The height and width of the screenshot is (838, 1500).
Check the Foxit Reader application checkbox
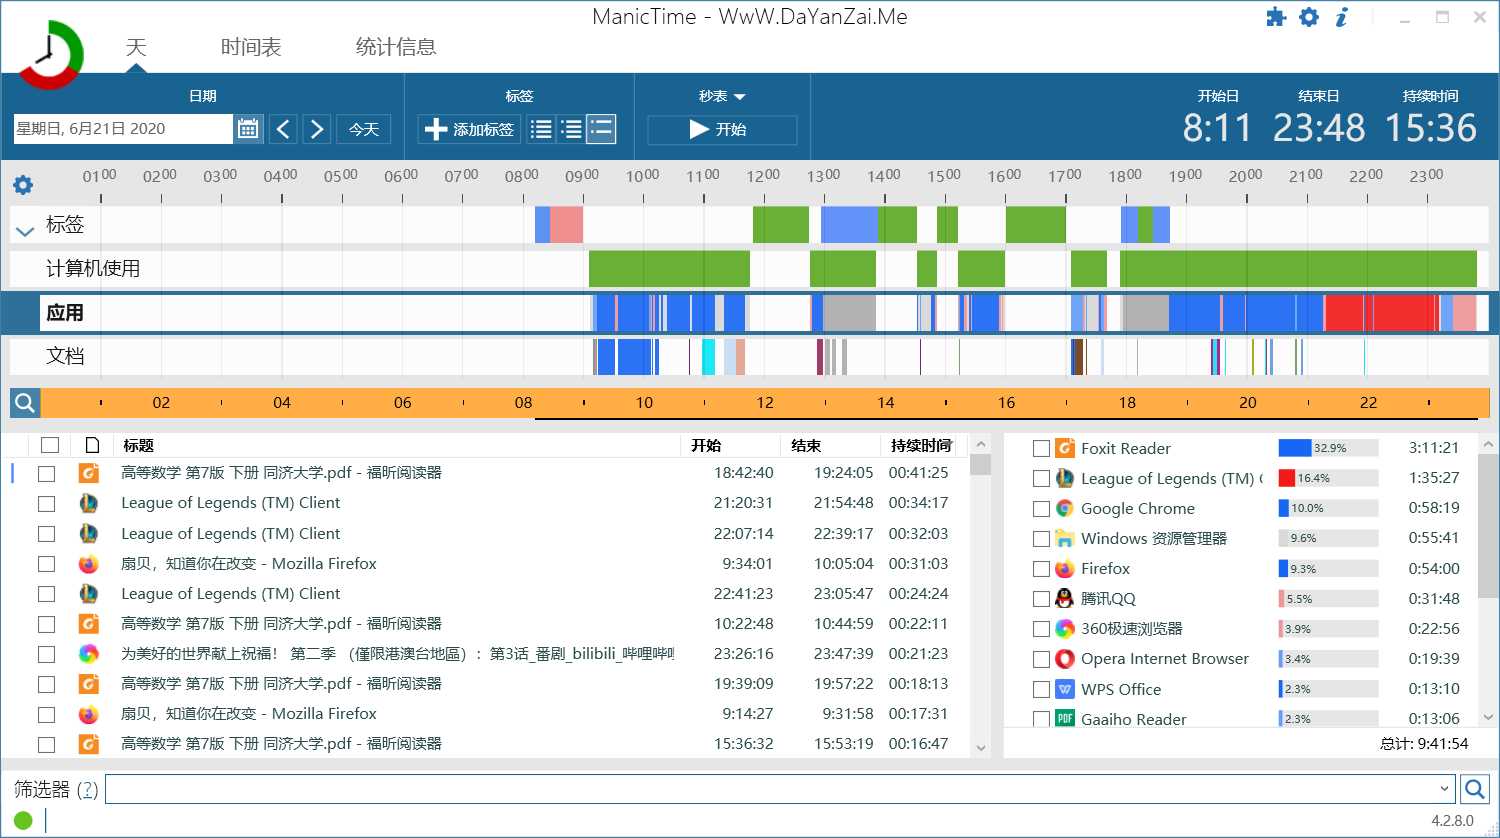(x=1041, y=449)
